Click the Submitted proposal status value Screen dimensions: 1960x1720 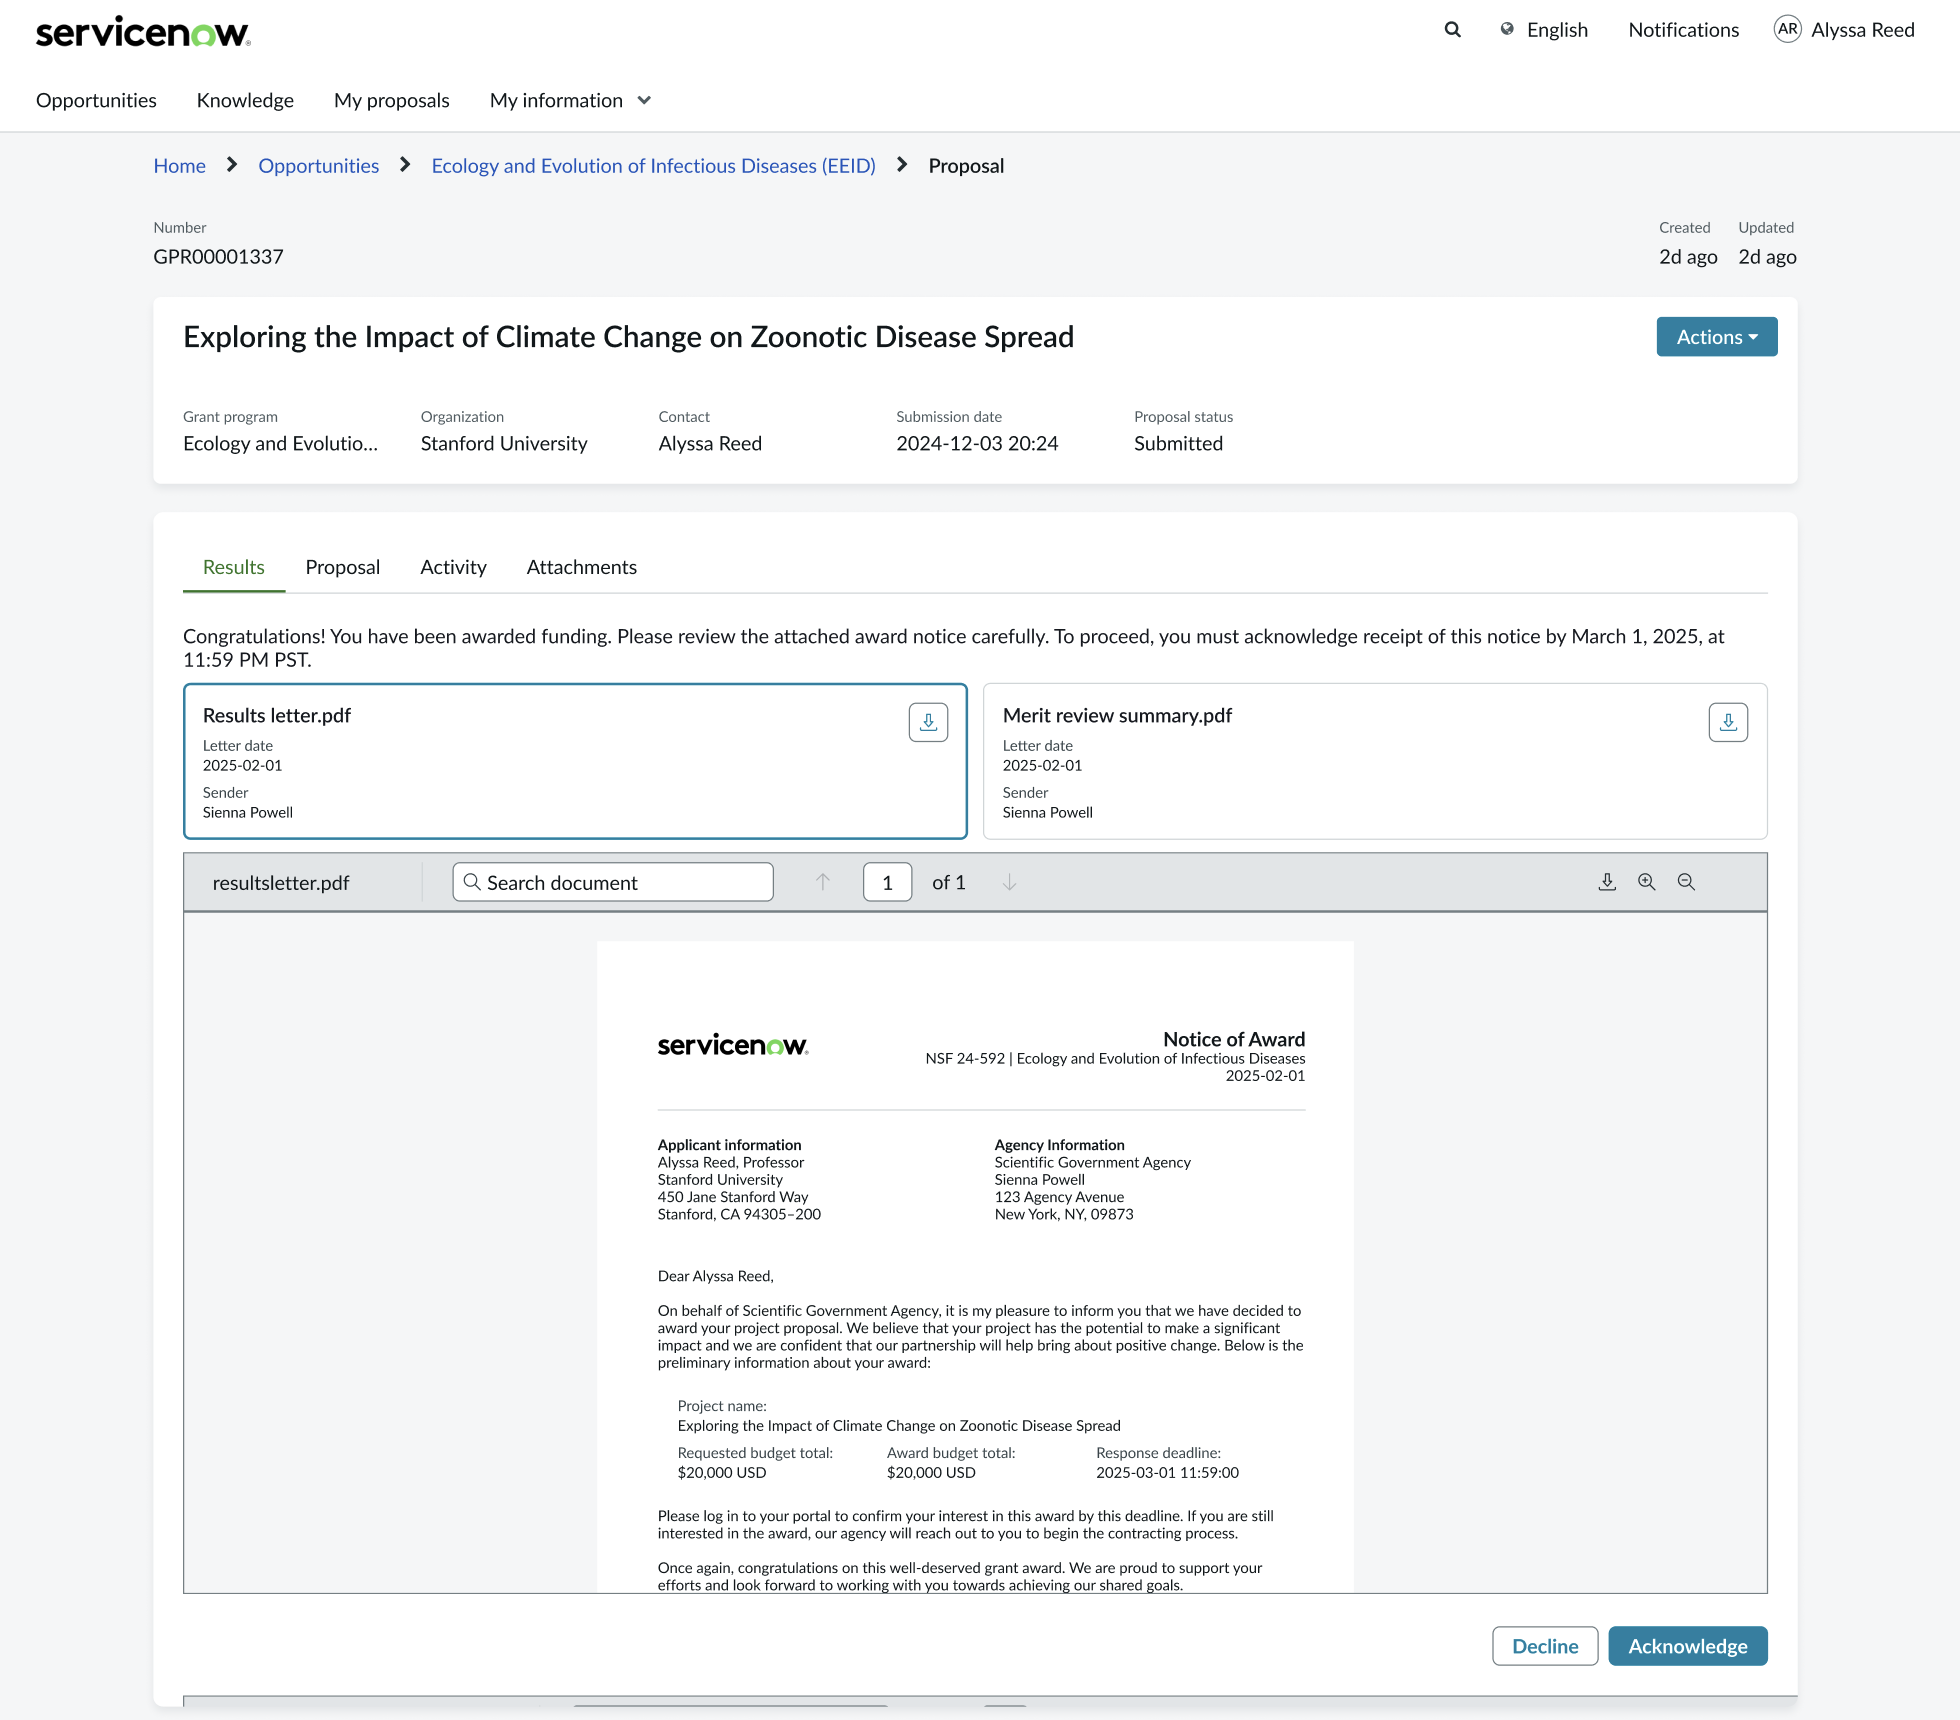[x=1178, y=444]
